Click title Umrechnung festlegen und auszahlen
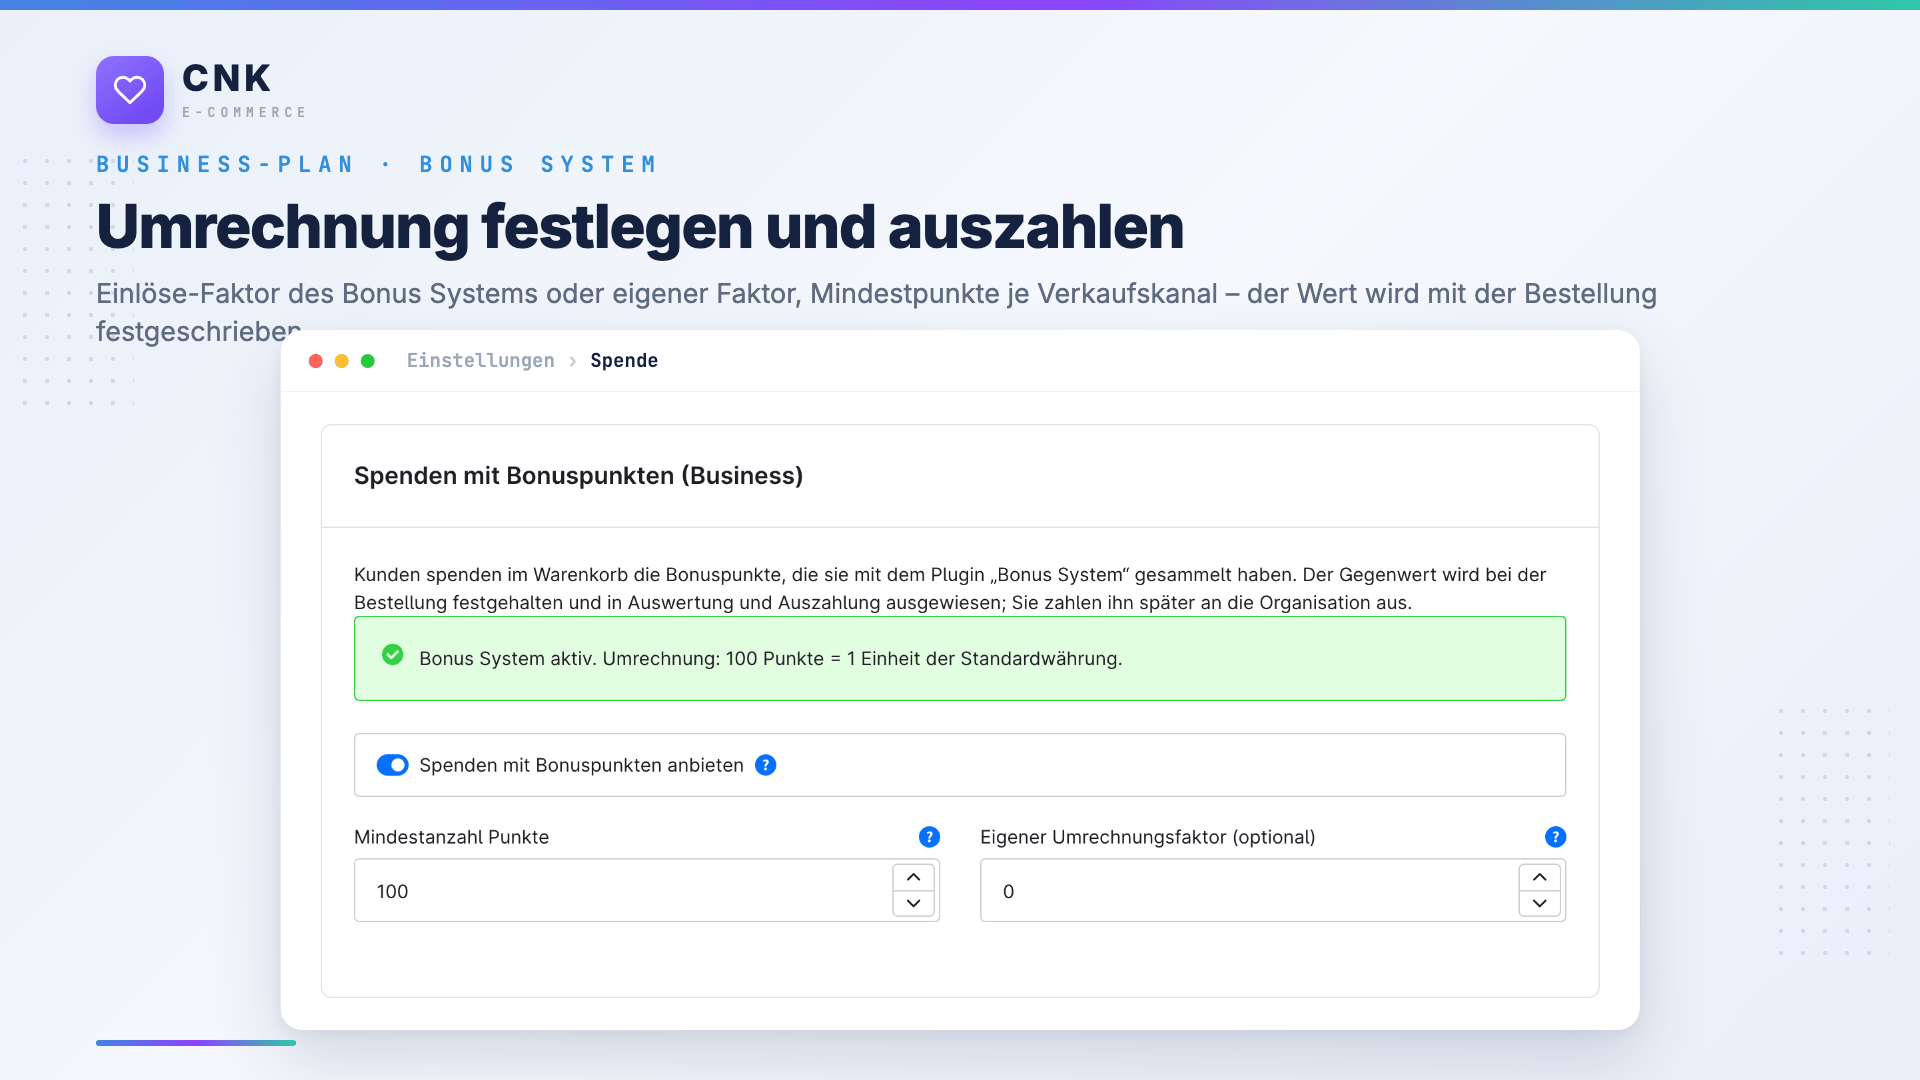 point(640,227)
